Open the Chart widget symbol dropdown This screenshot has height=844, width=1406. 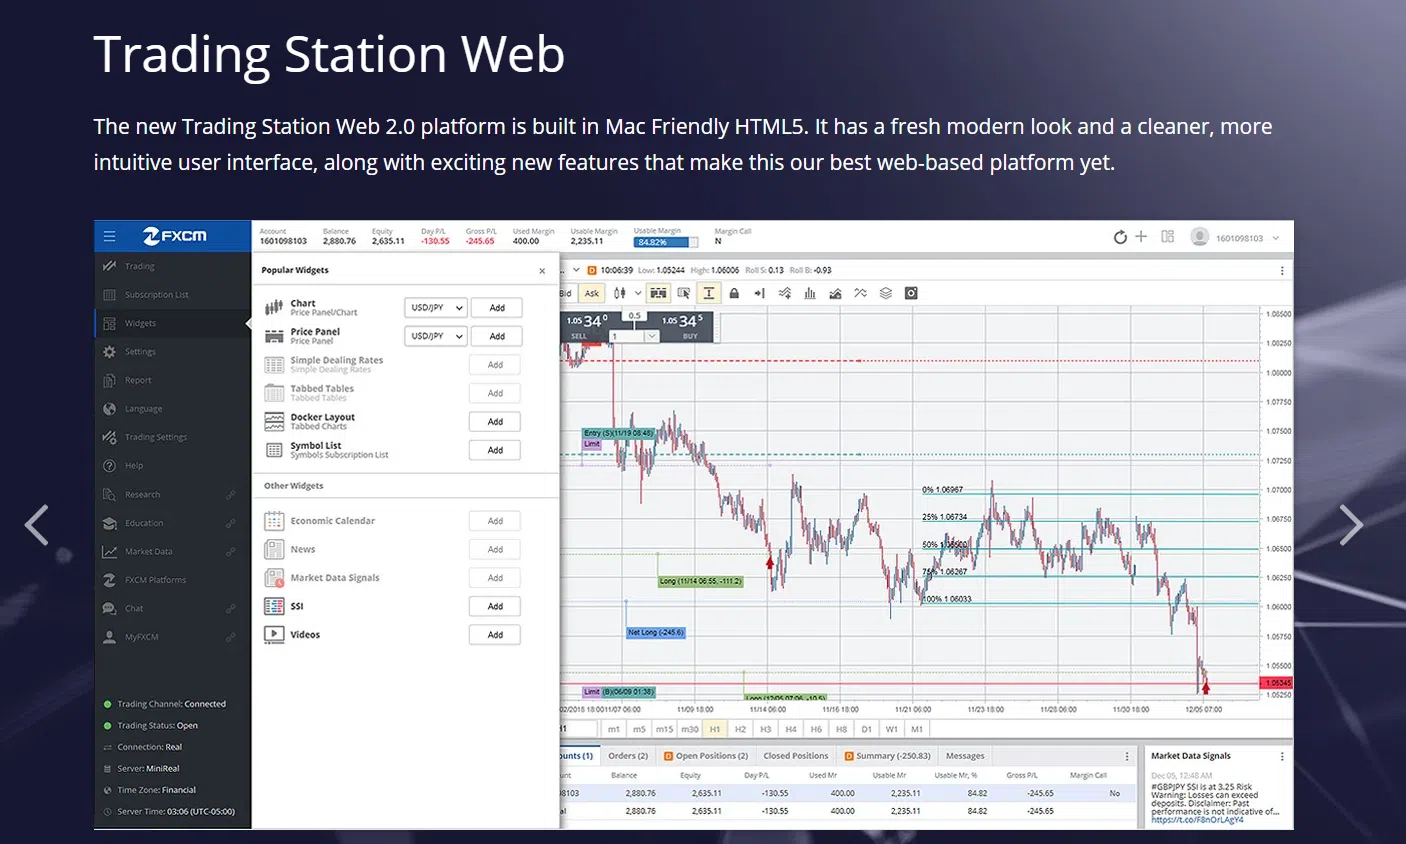[436, 308]
